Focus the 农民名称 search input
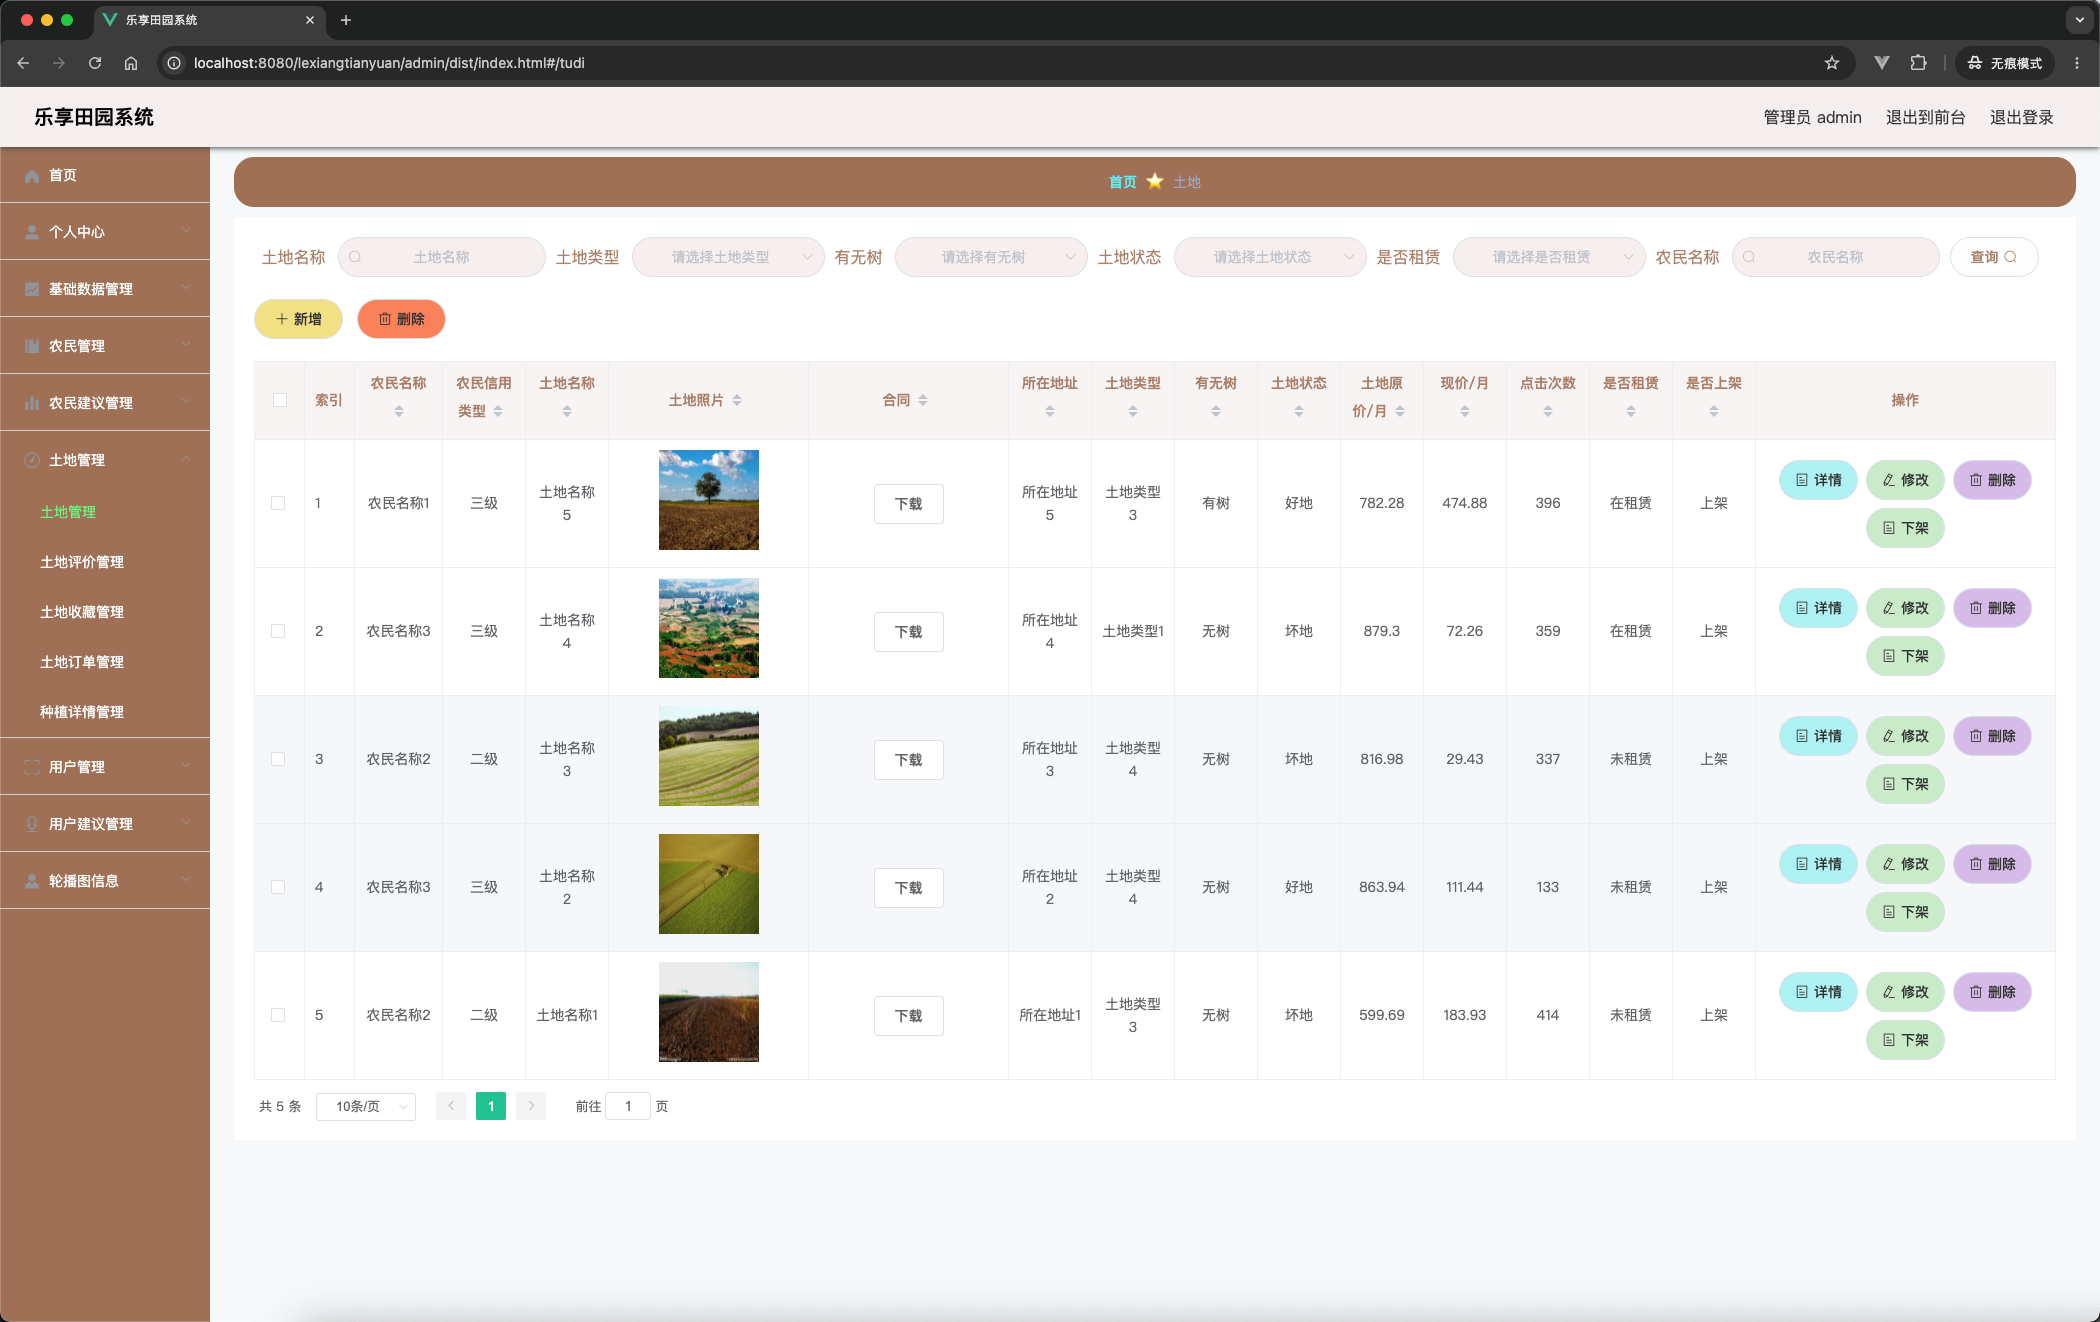 coord(1835,257)
